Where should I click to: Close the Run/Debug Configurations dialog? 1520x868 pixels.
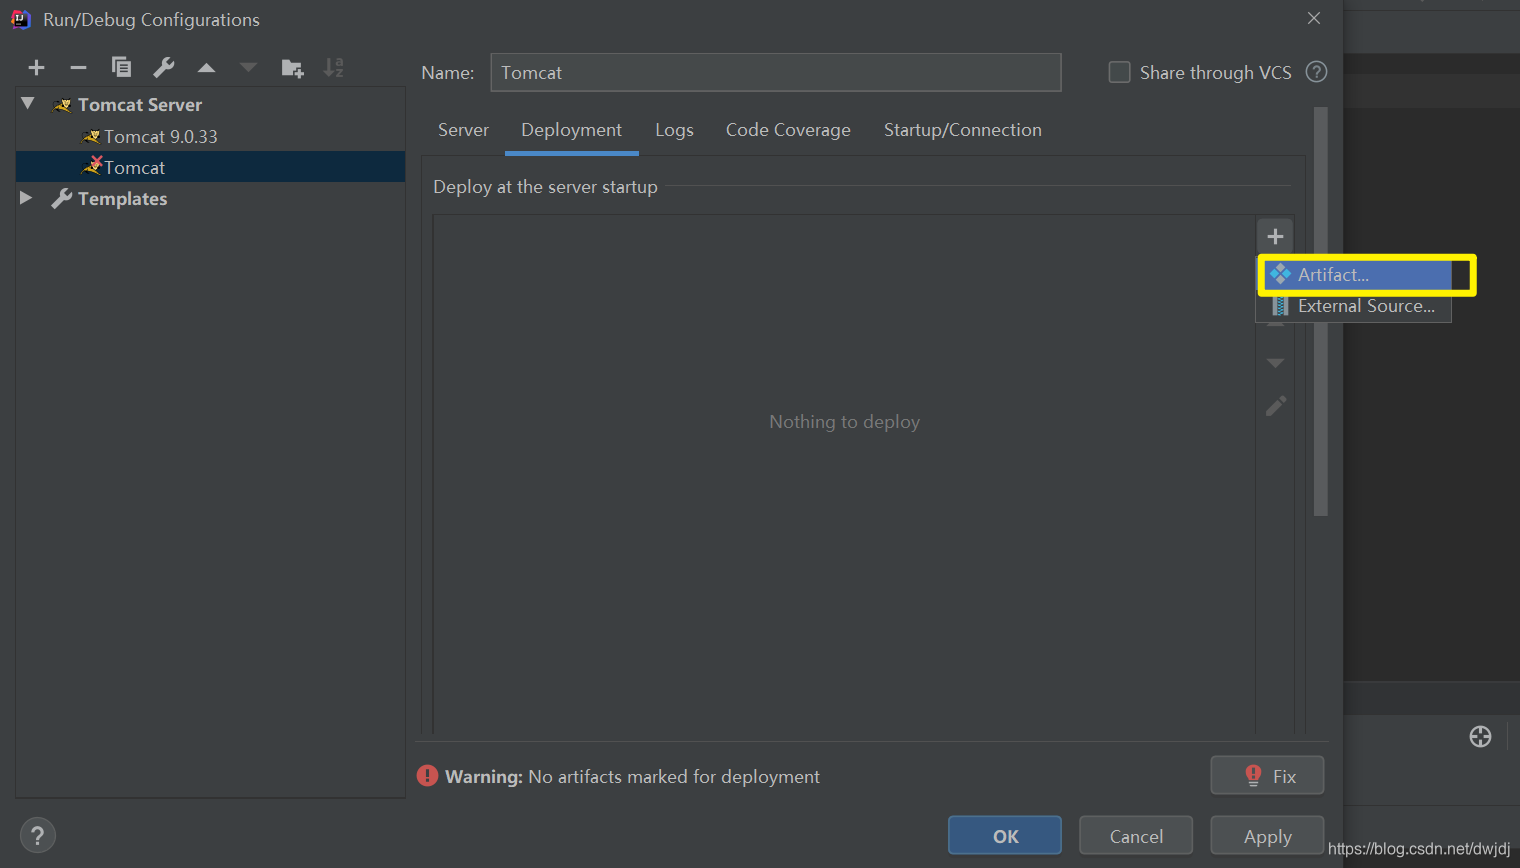click(1314, 18)
